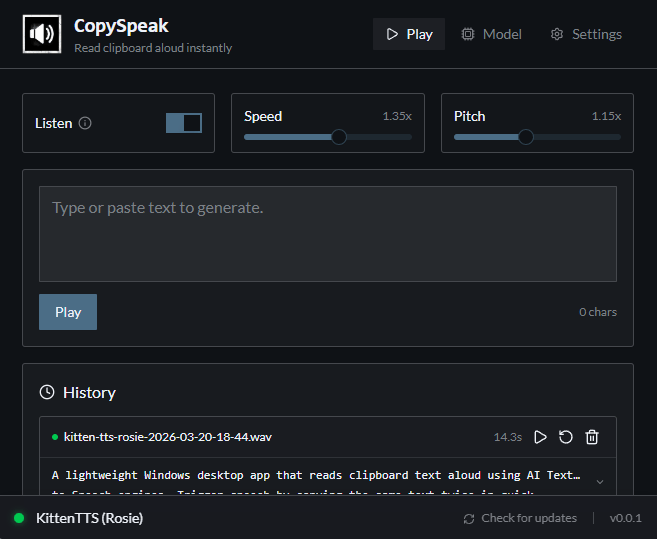657x539 pixels.
Task: Toggle the Listen switch
Action: 184,123
